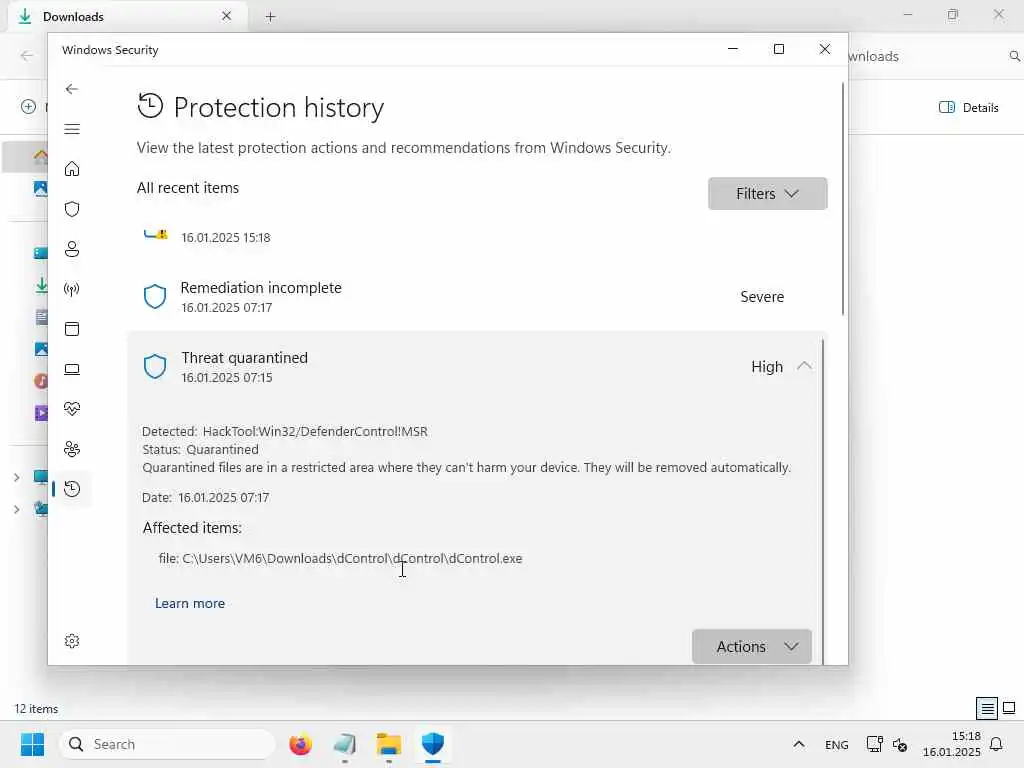
Task: Open App & browser control icon
Action: click(72, 329)
